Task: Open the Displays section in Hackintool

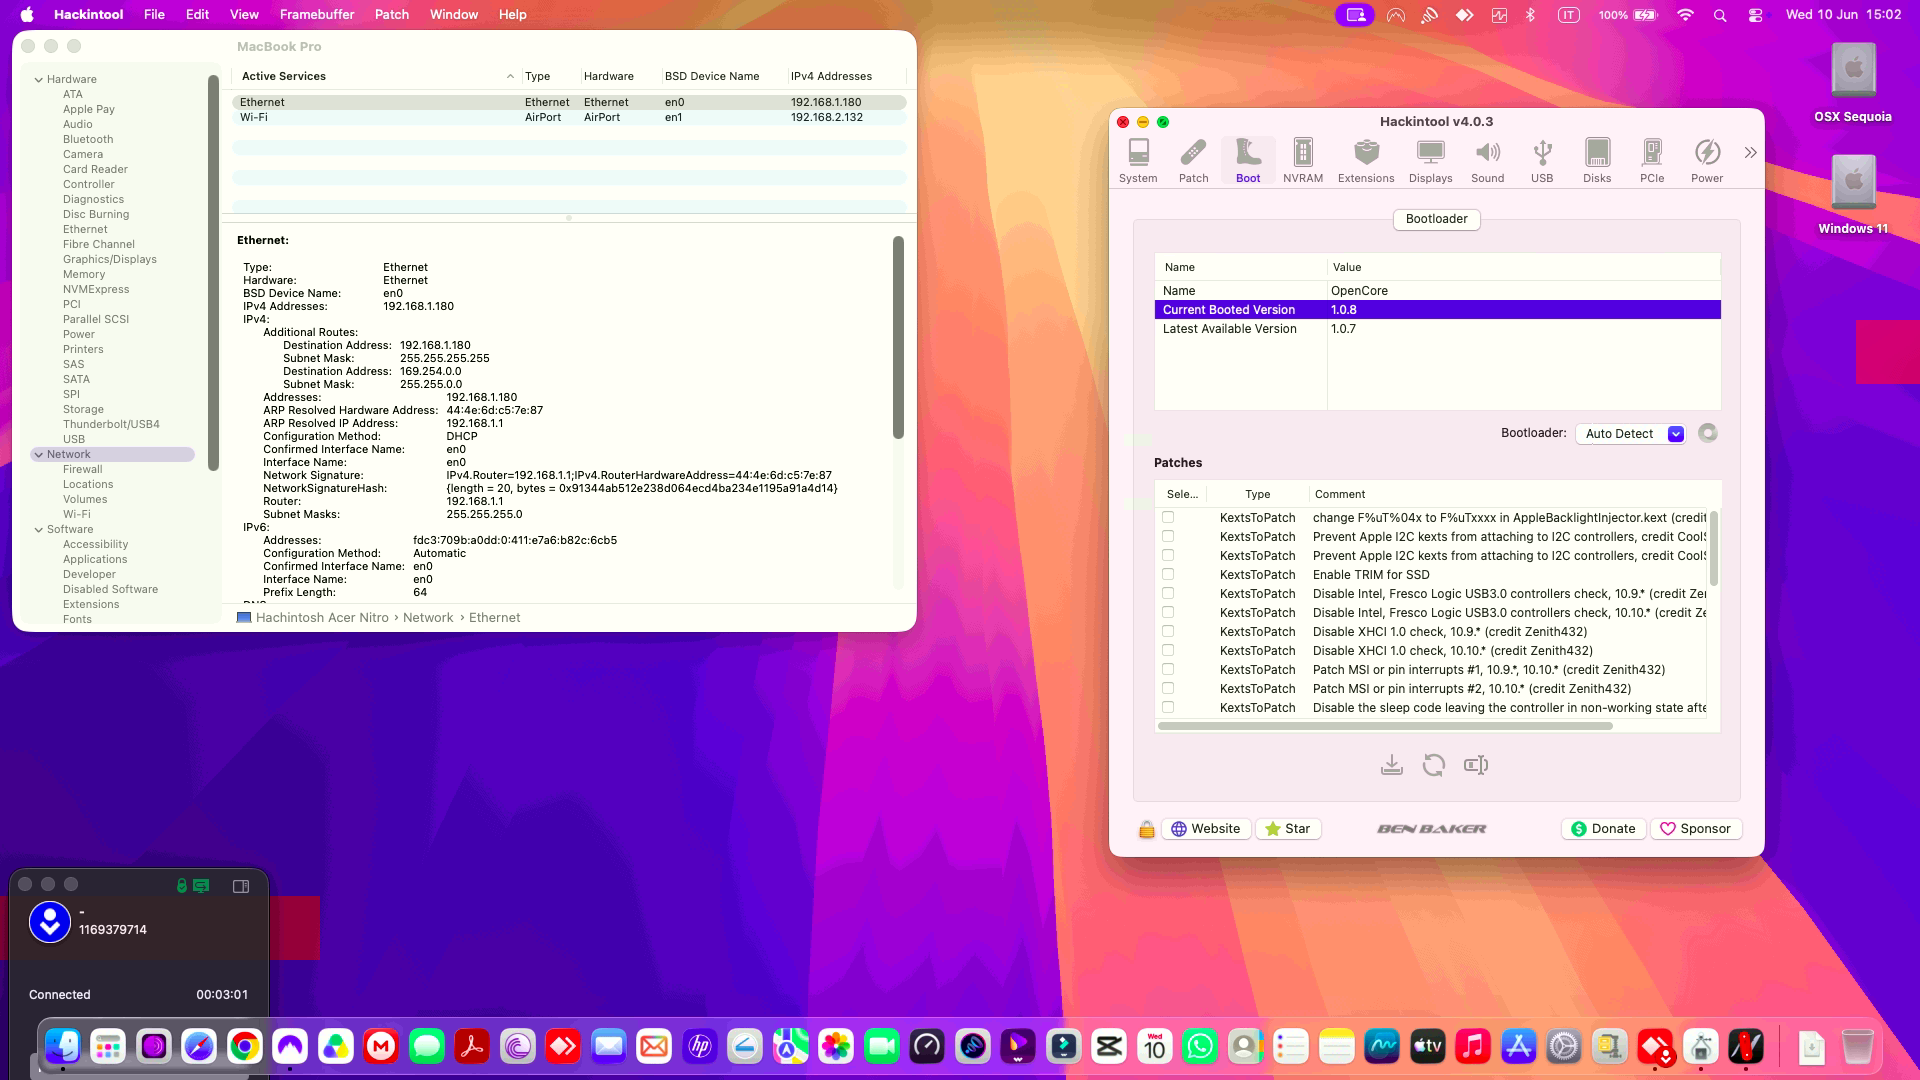Action: (x=1430, y=160)
